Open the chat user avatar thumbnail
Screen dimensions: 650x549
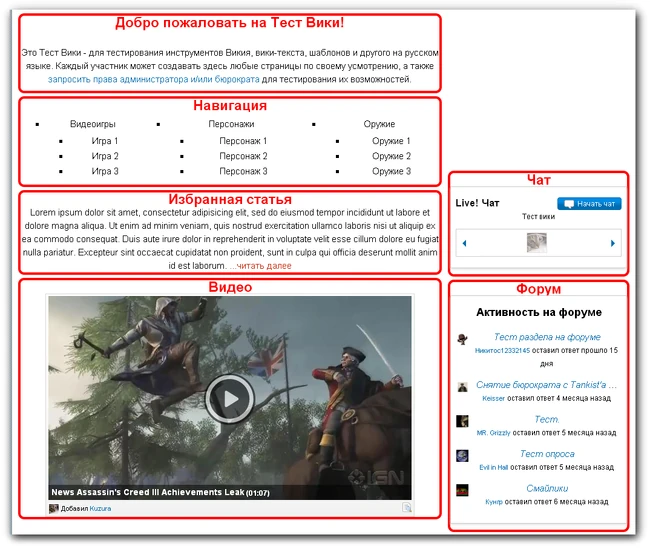tap(536, 243)
